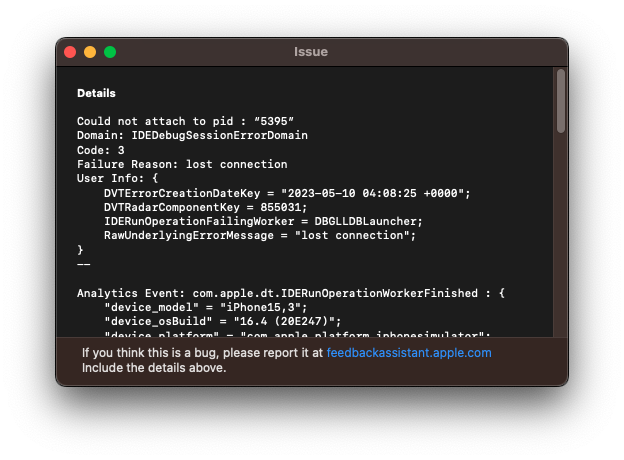Click the DVTErrorCreationDateKey line
The height and width of the screenshot is (460, 624).
coord(286,193)
